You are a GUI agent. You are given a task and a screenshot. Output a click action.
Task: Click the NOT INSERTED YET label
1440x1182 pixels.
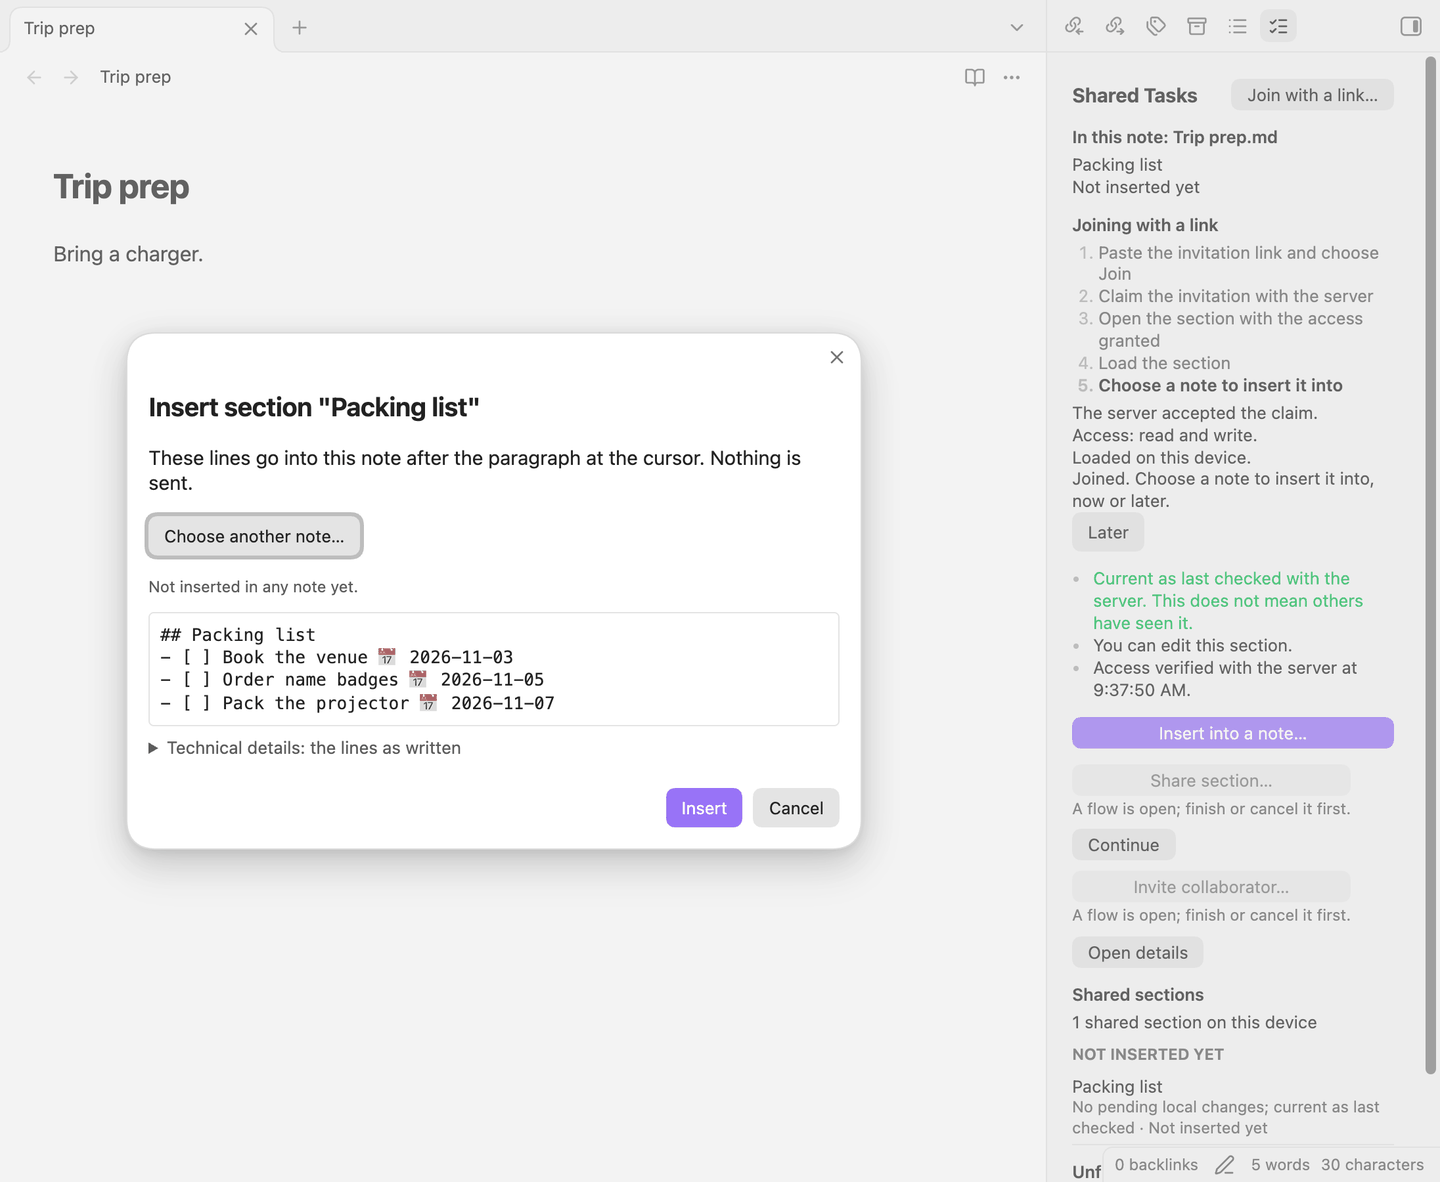click(1147, 1054)
